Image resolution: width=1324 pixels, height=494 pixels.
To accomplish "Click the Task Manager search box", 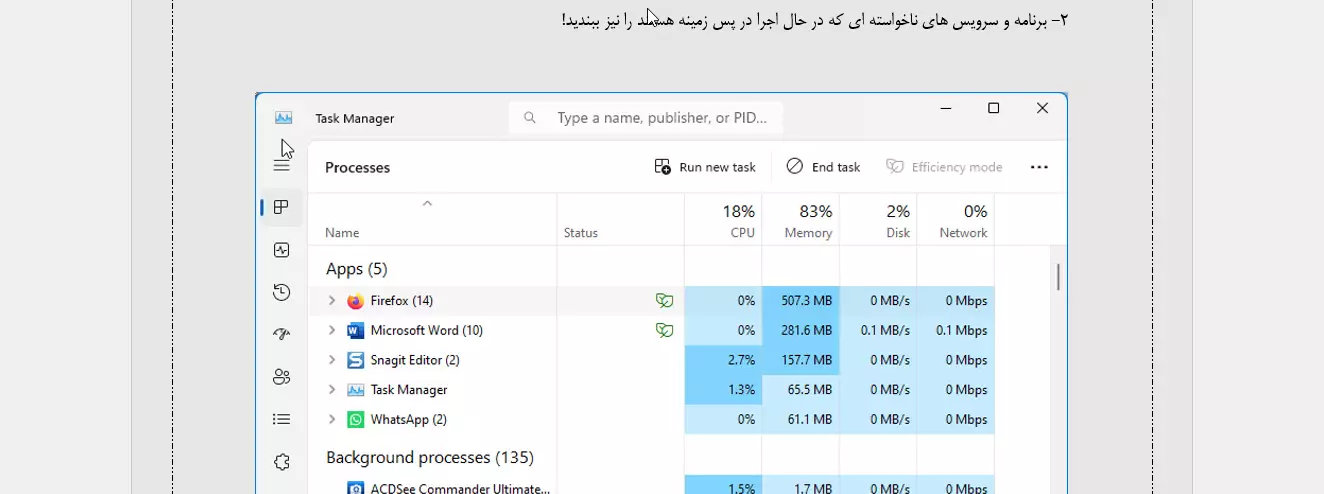I will 660,118.
